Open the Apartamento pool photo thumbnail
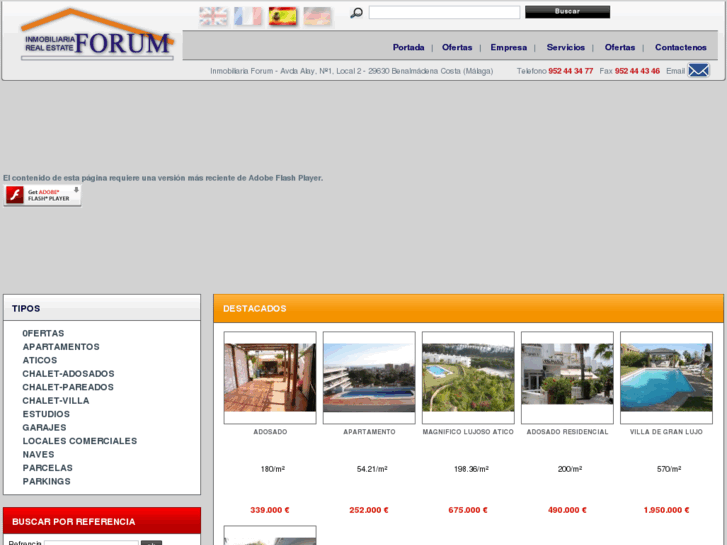Image resolution: width=727 pixels, height=545 pixels. coord(369,377)
